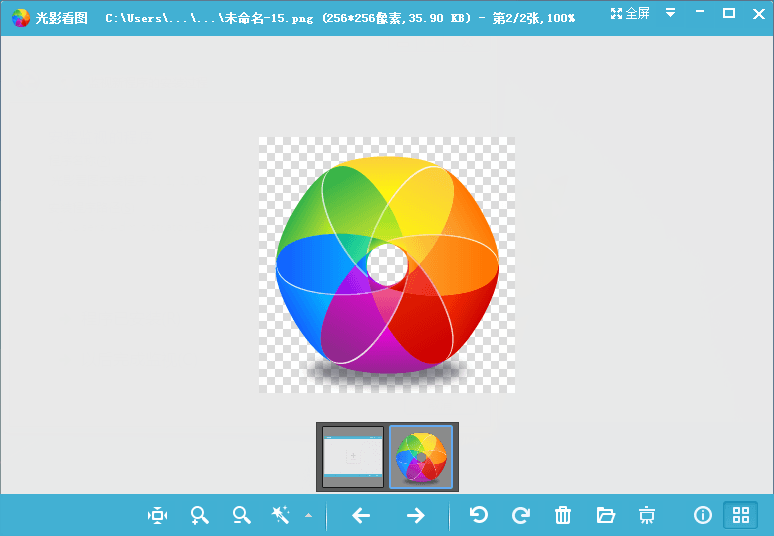The height and width of the screenshot is (536, 774).
Task: Toggle the thumbnail grid button
Action: pyautogui.click(x=741, y=515)
